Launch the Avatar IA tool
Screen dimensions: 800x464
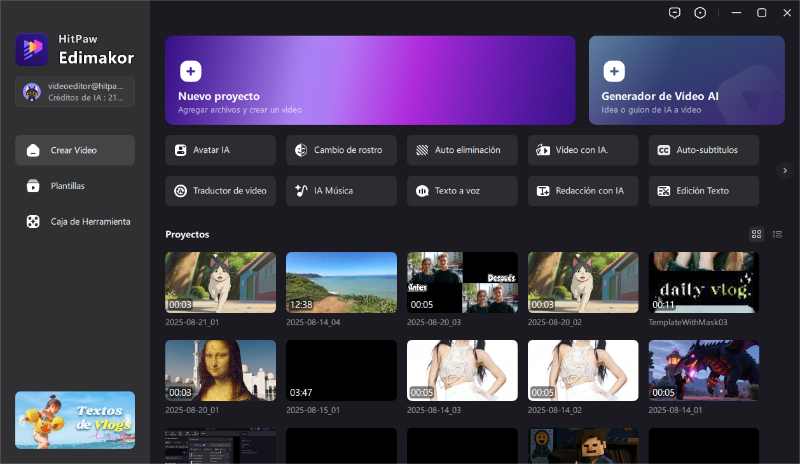tap(220, 150)
